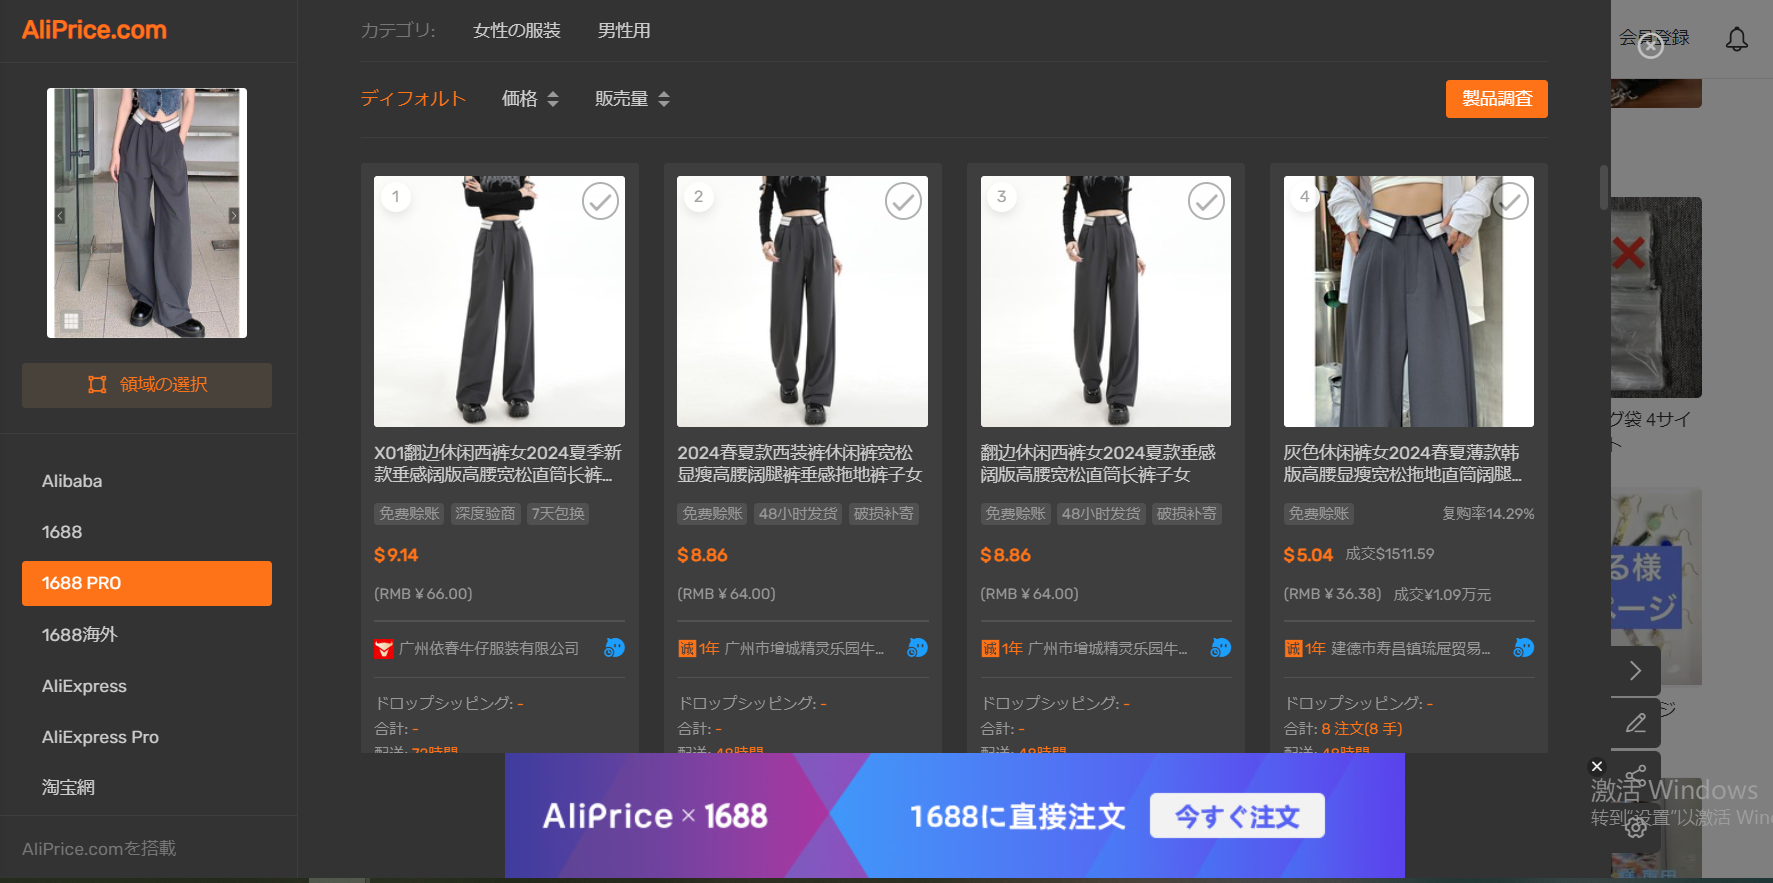
Task: Filter by category 女性の服装
Action: [x=517, y=31]
